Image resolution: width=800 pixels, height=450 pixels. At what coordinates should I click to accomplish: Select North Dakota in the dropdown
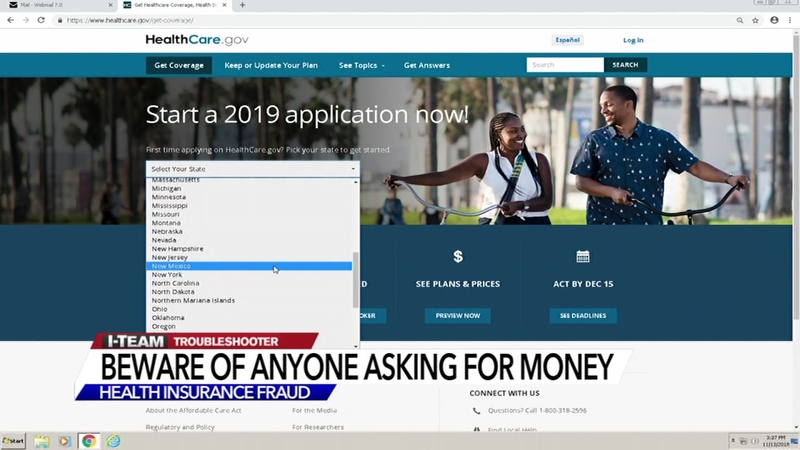pyautogui.click(x=173, y=292)
